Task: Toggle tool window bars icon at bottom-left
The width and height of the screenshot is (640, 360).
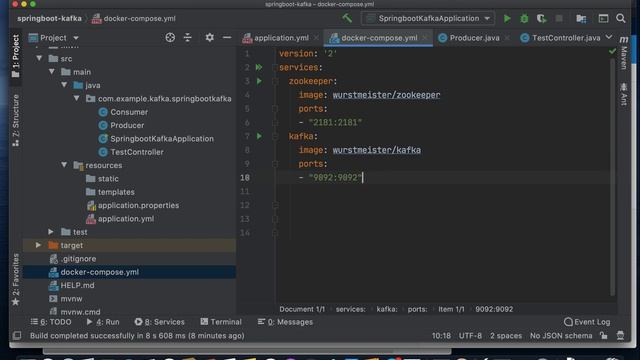Action: click(17, 336)
